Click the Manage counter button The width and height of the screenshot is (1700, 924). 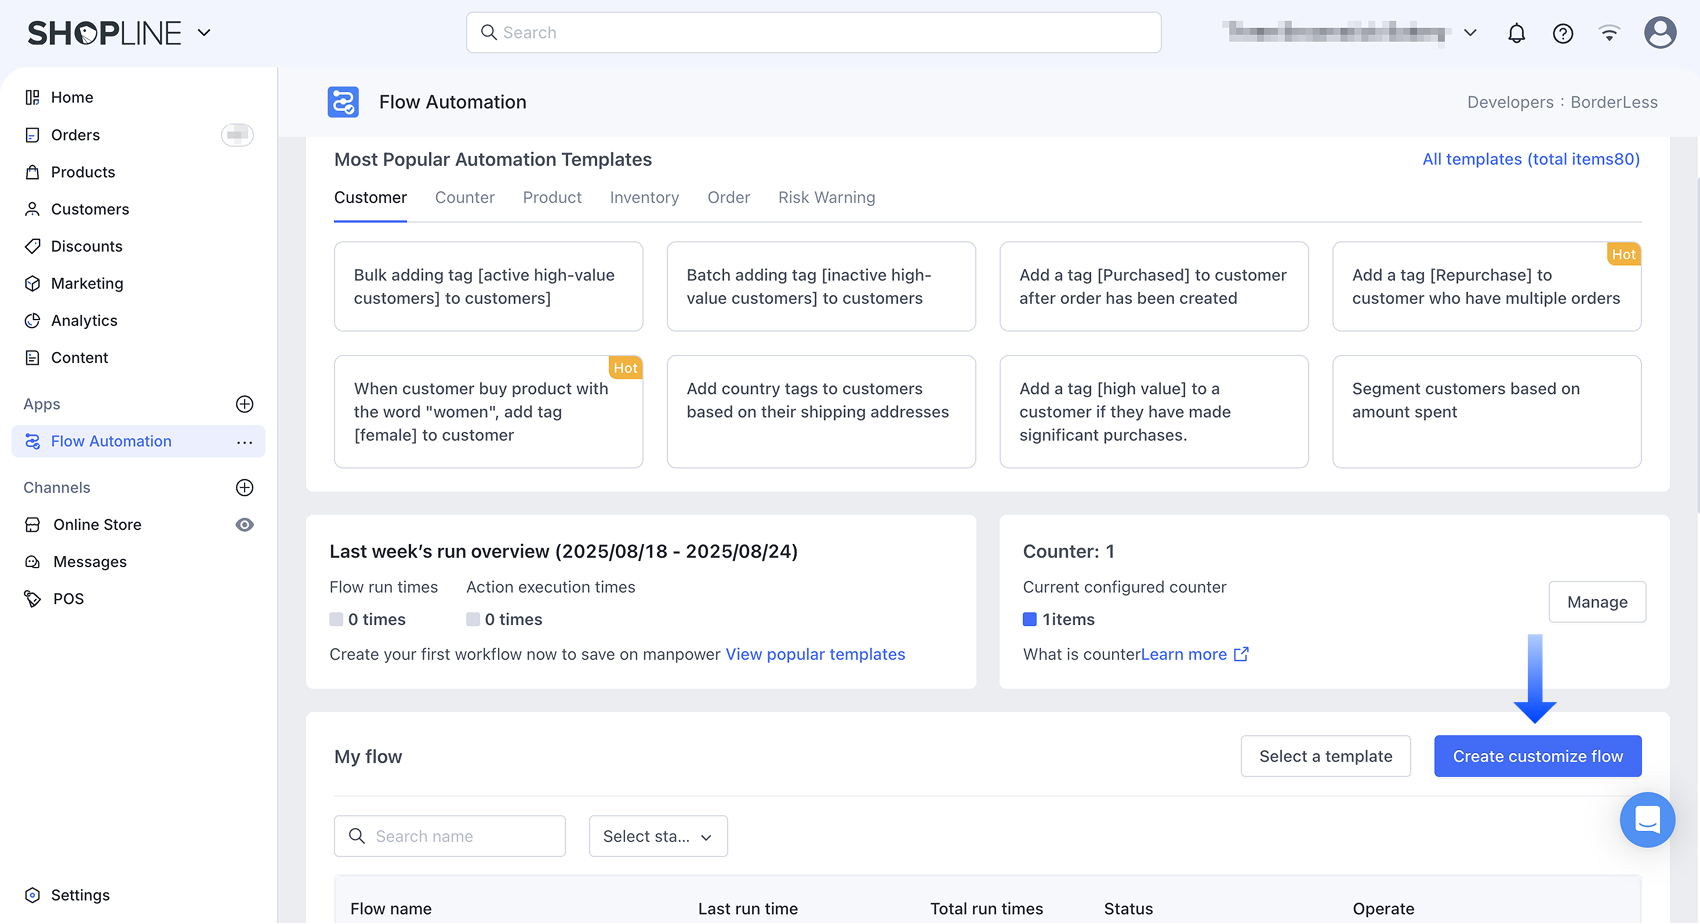[x=1596, y=602]
